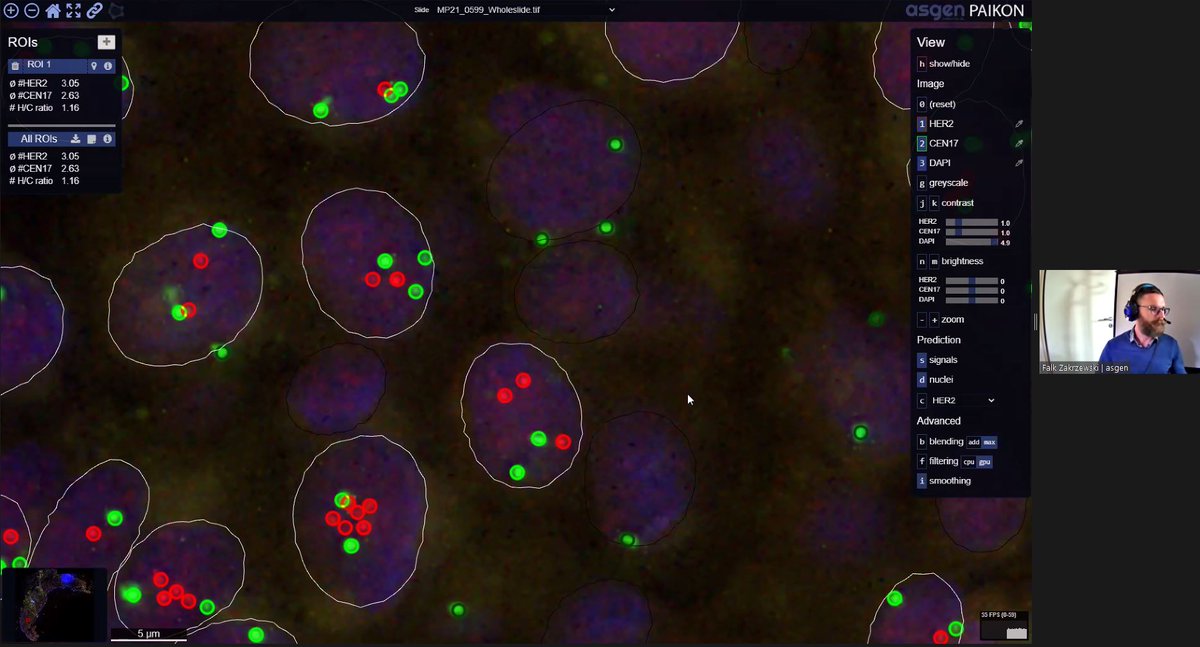This screenshot has height=647, width=1200.
Task: Toggle filtering with the f key
Action: pos(922,461)
